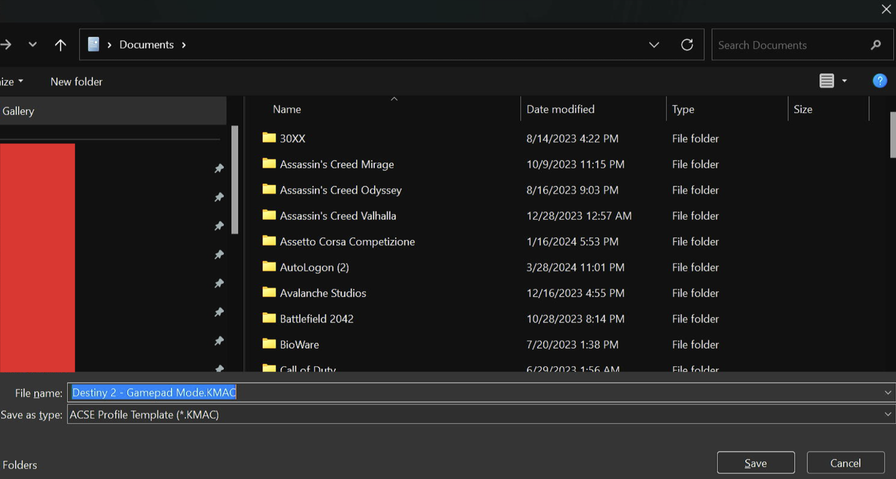Click the New folder toolbar button
The height and width of the screenshot is (479, 896).
(76, 82)
